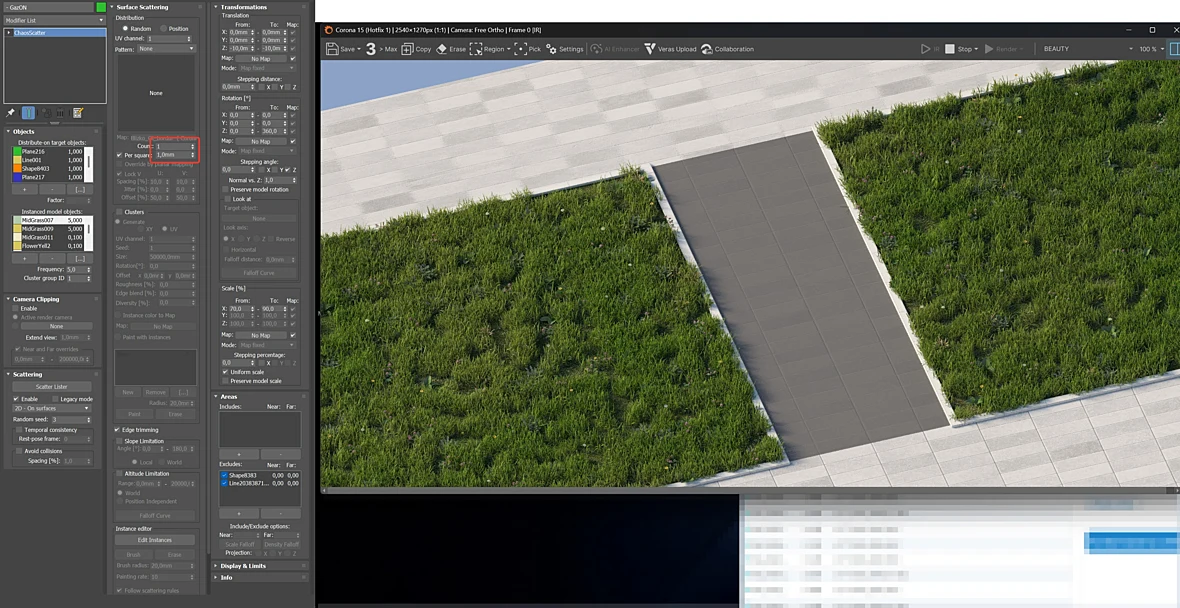
Task: Enable the Clusters checkbox
Action: pyautogui.click(x=119, y=212)
